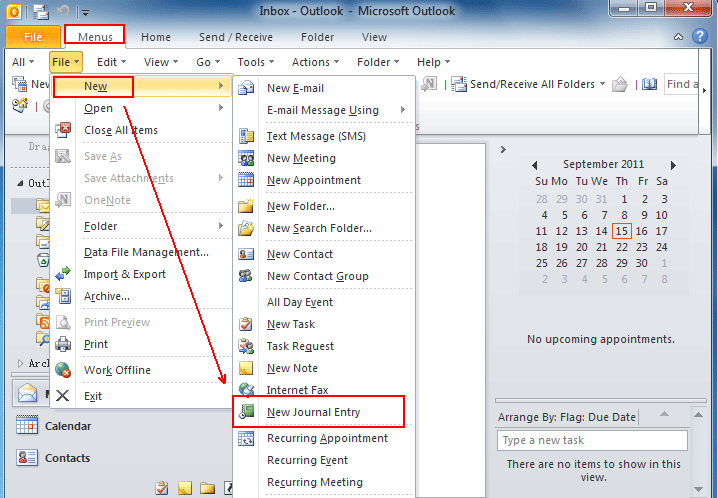Click the Recurring Appointment icon
Screen dimensions: 718x498
tap(246, 438)
